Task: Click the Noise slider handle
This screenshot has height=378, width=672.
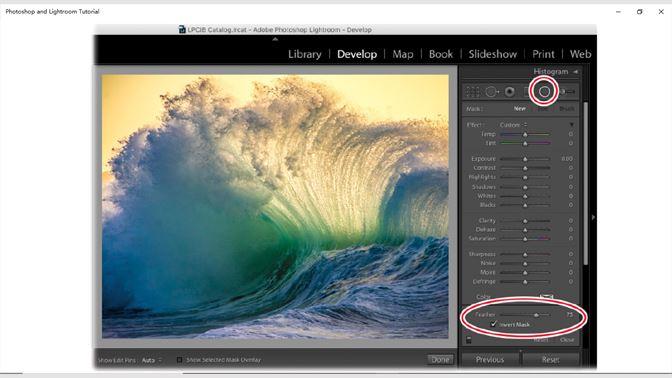Action: coord(525,264)
